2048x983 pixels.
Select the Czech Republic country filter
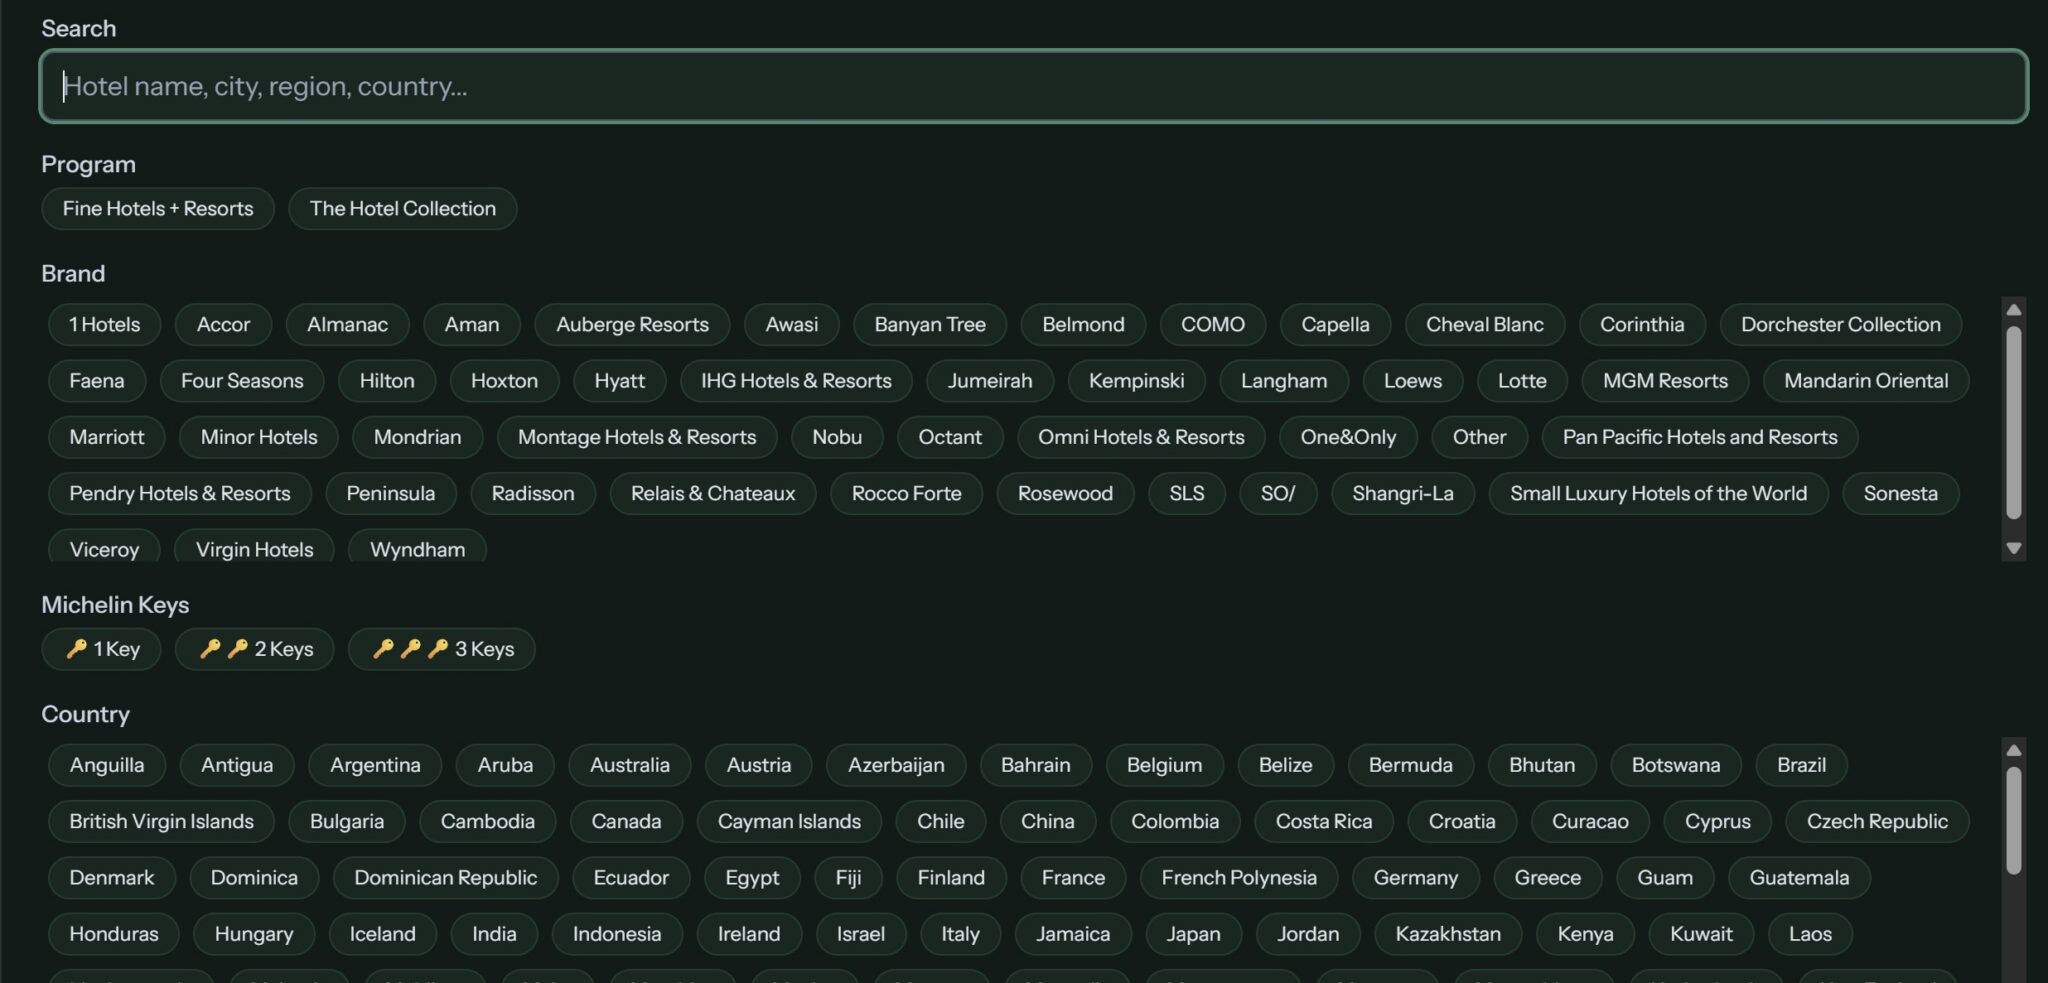pos(1877,821)
